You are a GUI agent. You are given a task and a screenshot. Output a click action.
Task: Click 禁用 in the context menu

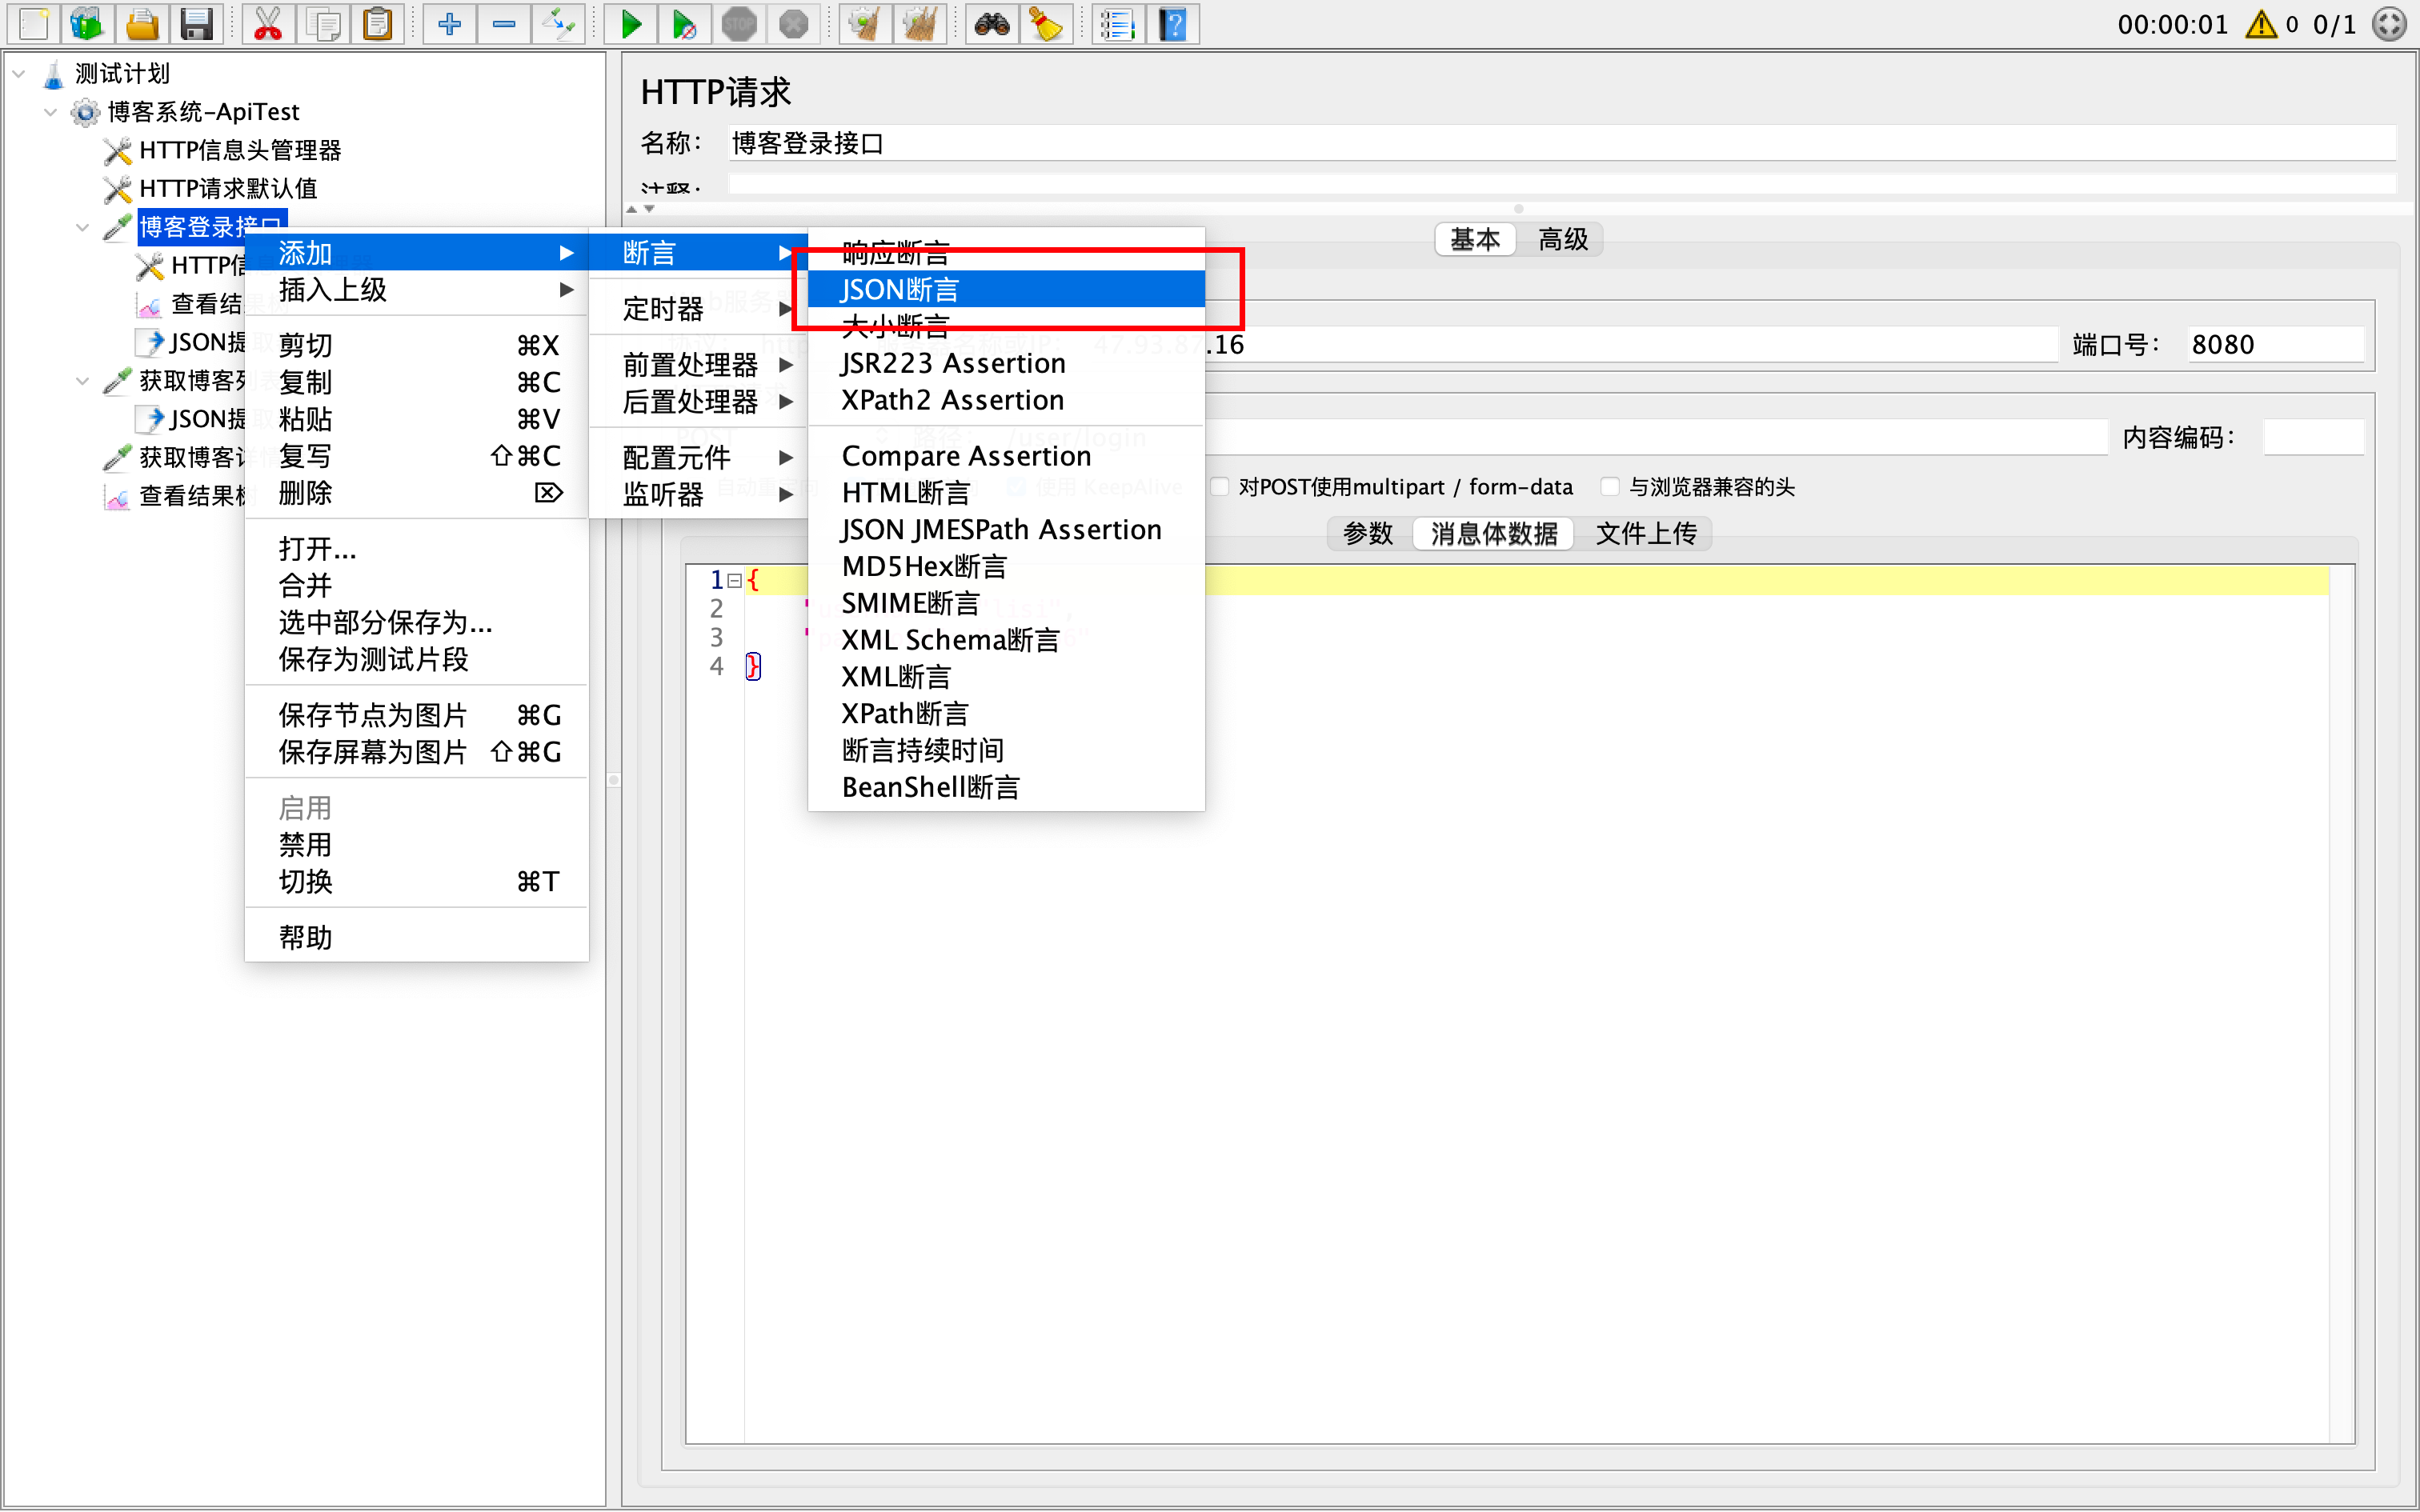coord(417,846)
